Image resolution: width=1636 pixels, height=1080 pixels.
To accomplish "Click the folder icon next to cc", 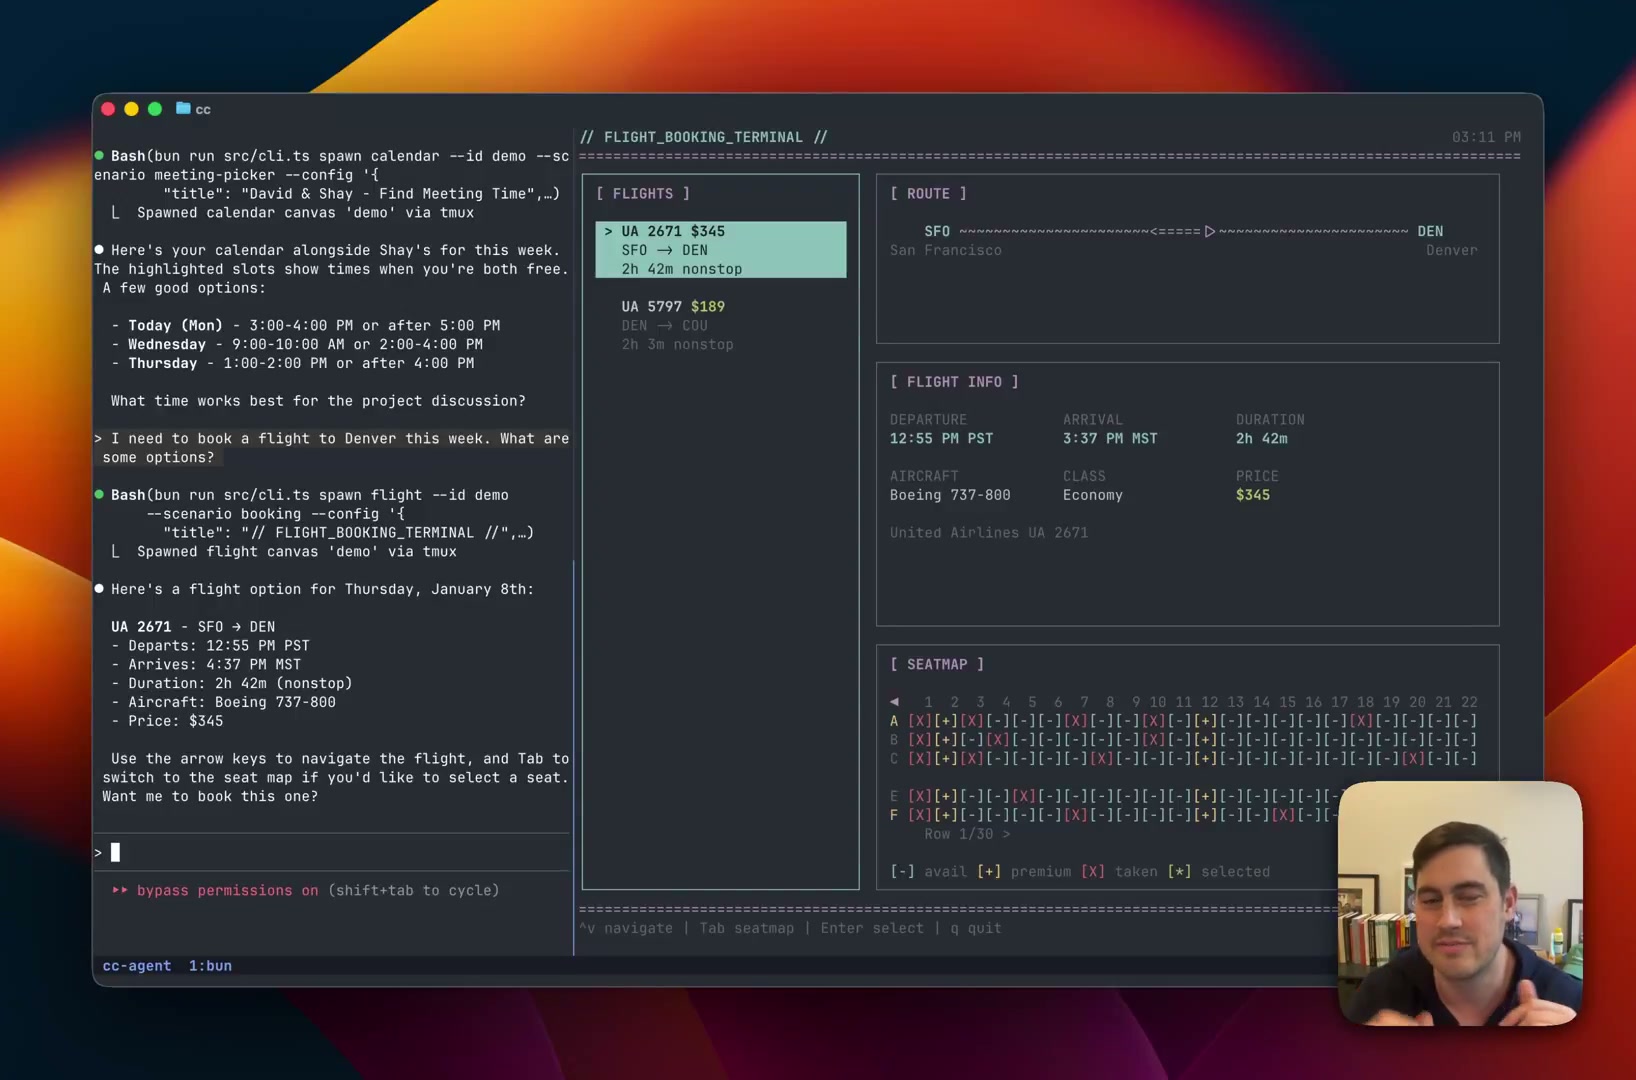I will (x=183, y=108).
